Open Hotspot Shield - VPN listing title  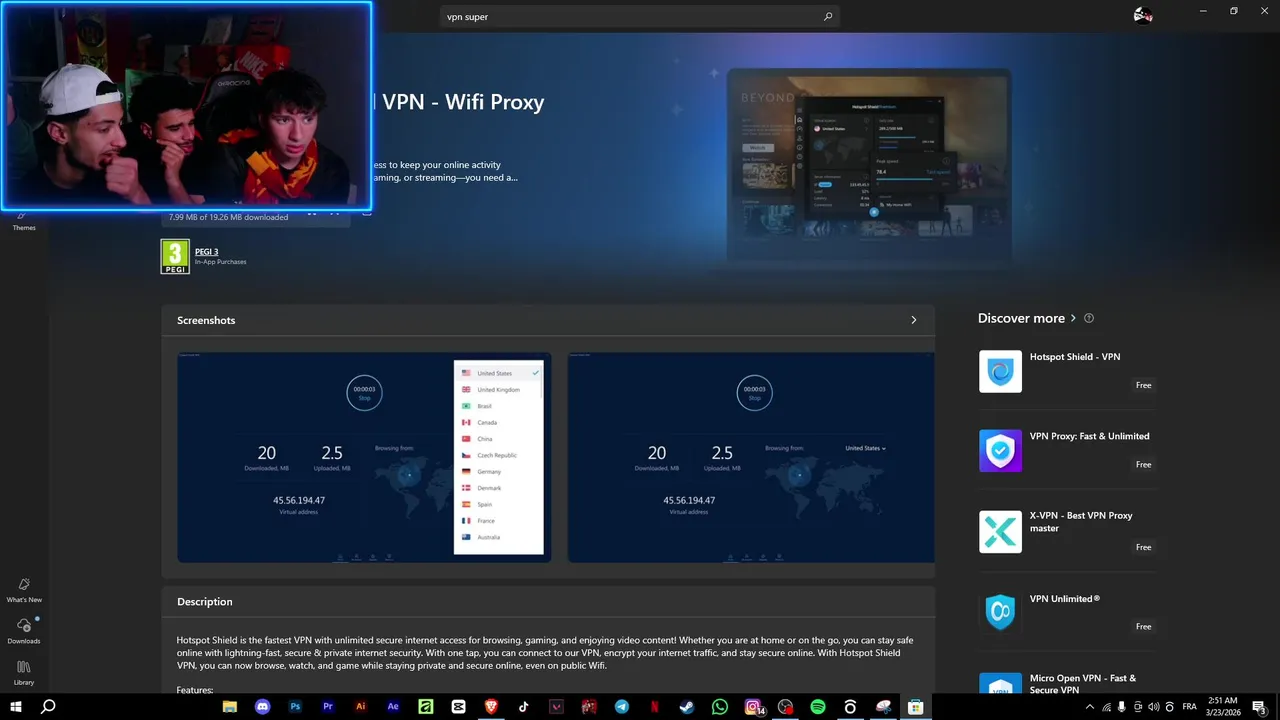pyautogui.click(x=1075, y=357)
